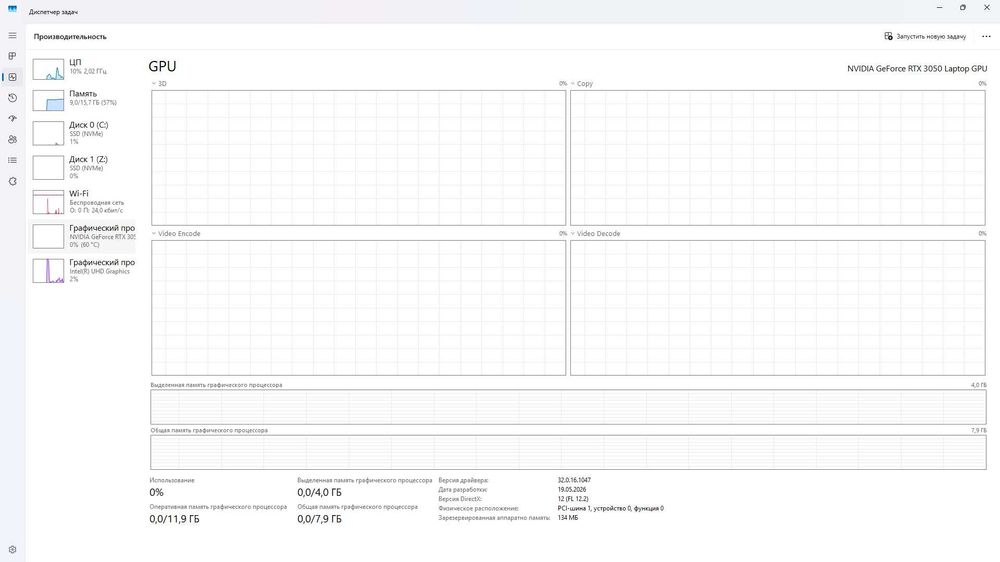Select the NVIDIA GeForce GPU item

82,236
